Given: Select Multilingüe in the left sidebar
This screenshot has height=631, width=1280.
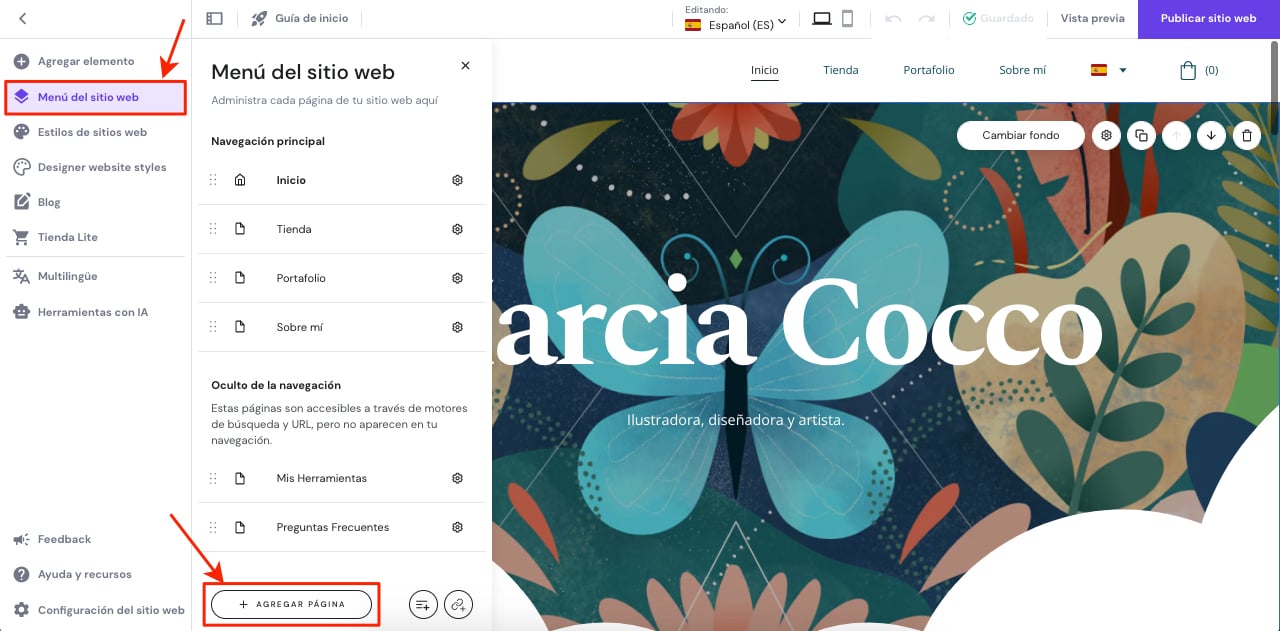Looking at the screenshot, I should coord(67,276).
